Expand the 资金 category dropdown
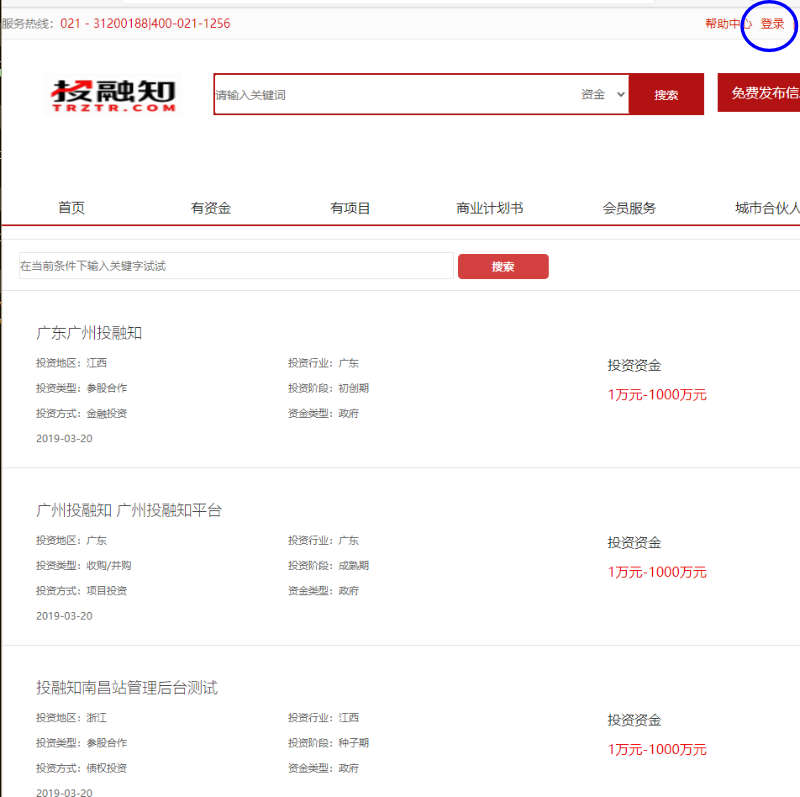The height and width of the screenshot is (797, 800). point(602,95)
